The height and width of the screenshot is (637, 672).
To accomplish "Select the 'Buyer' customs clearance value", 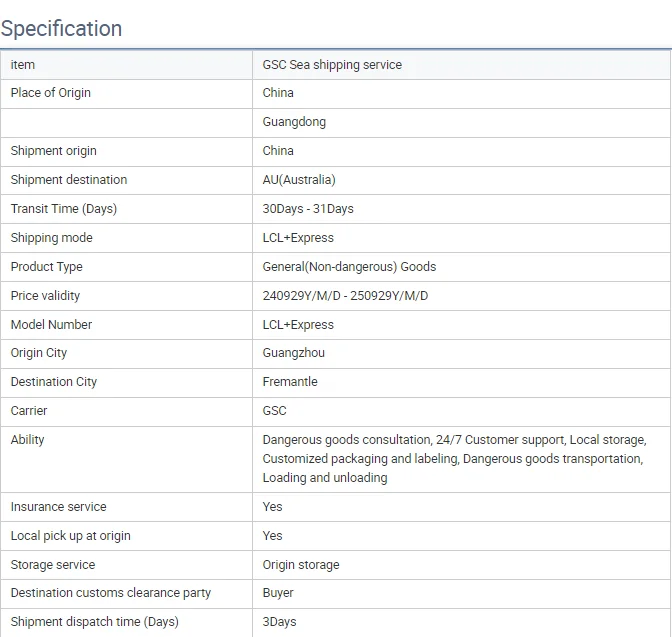I will pyautogui.click(x=278, y=593).
